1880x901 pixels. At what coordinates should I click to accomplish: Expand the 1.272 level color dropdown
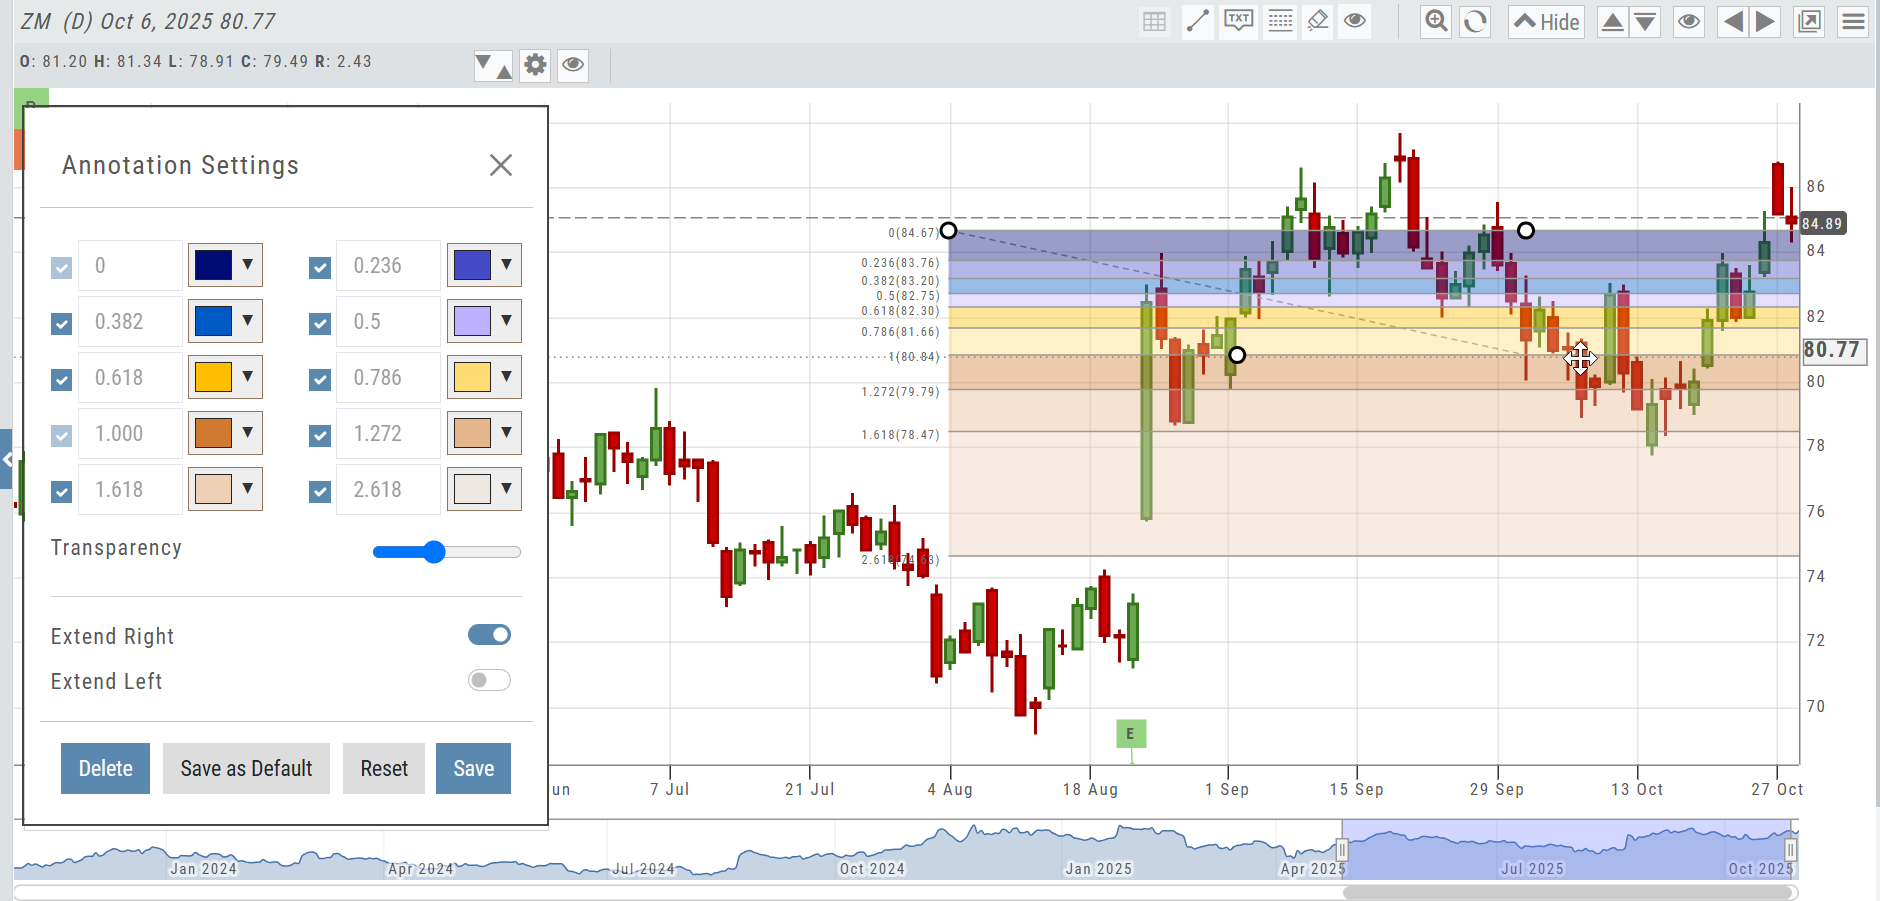484,433
